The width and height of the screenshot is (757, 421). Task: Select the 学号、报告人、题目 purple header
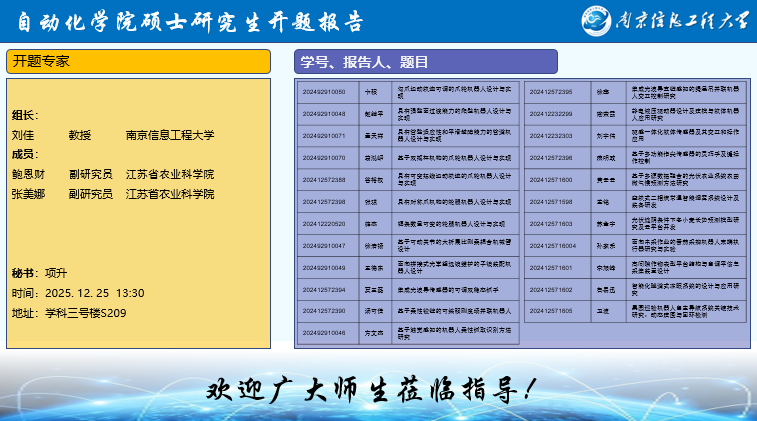point(426,61)
